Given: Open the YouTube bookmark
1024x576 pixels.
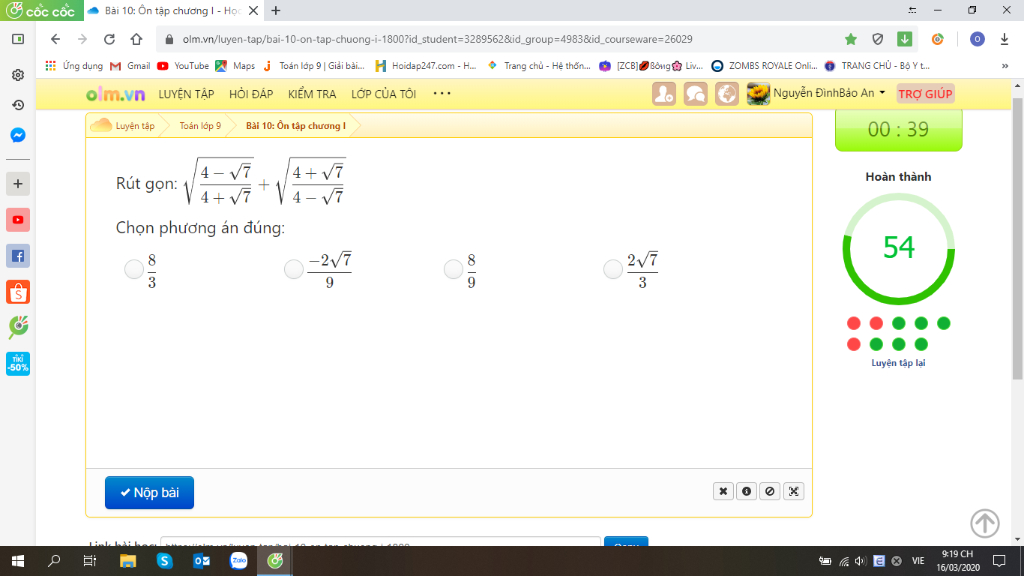Looking at the screenshot, I should click(x=183, y=66).
